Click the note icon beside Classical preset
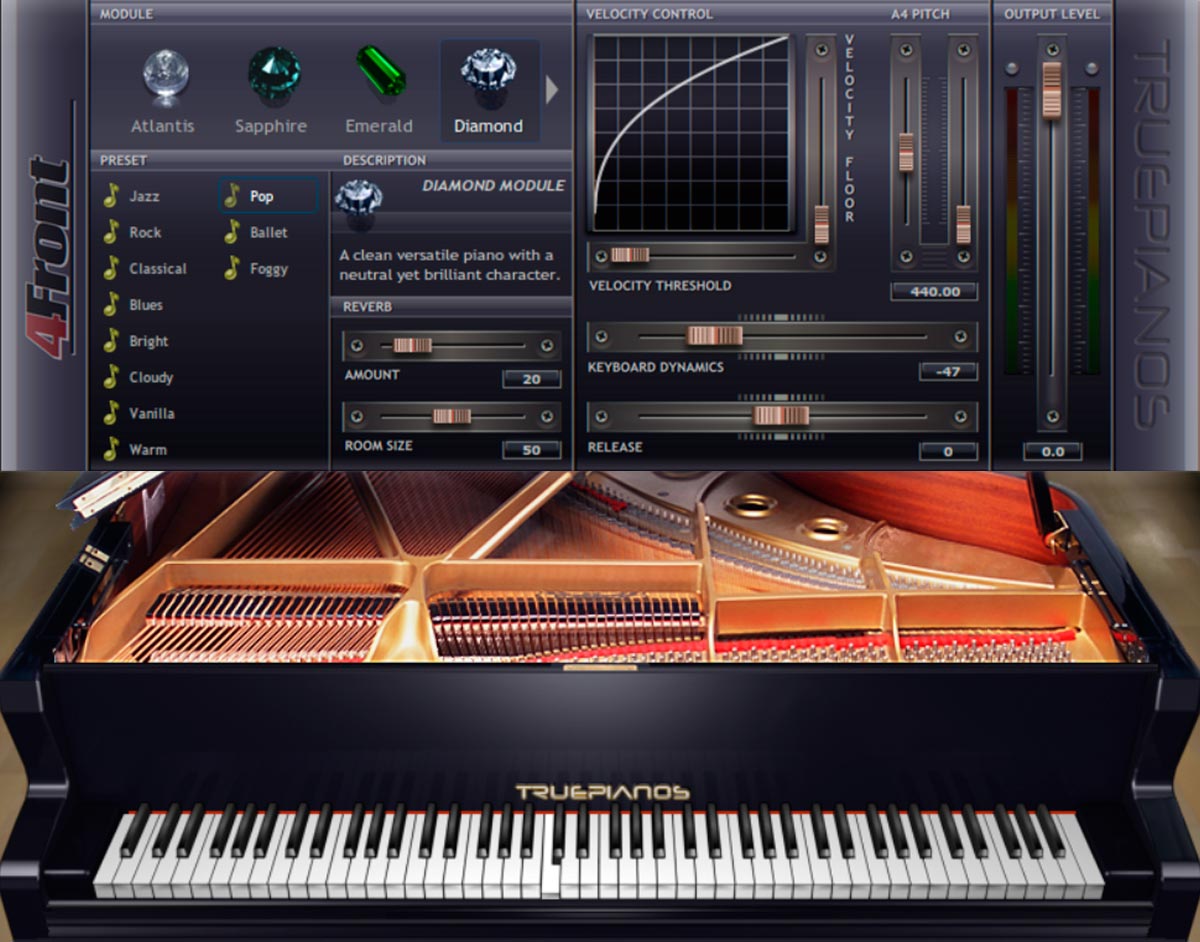This screenshot has height=942, width=1200. pyautogui.click(x=111, y=268)
